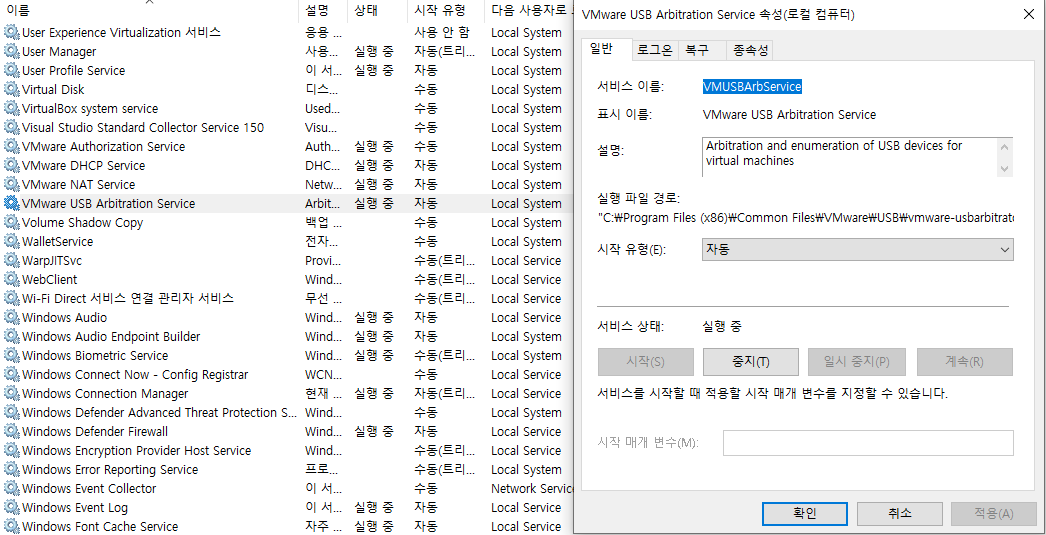The image size is (1046, 535).
Task: Click gear icon of Wi-Fi Direct 서비스
Action: coord(11,299)
